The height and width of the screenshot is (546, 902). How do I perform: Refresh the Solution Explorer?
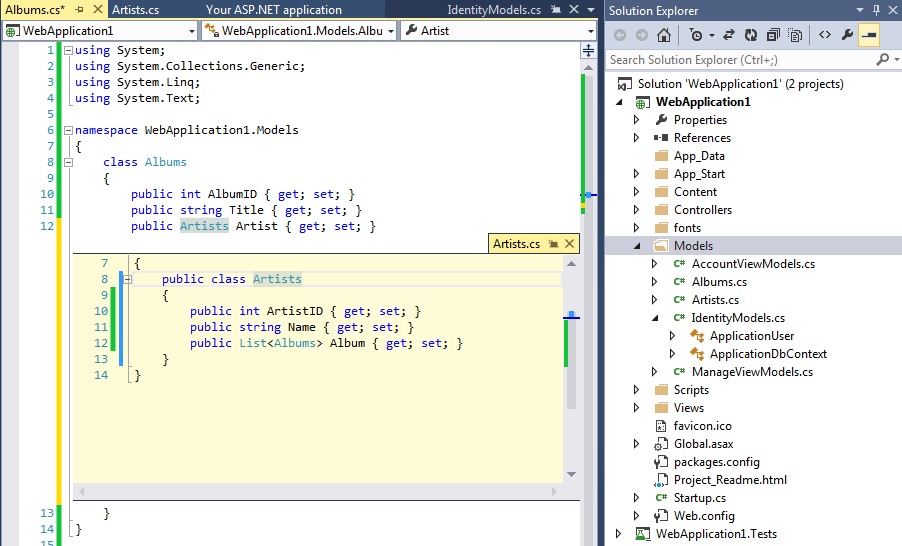751,35
